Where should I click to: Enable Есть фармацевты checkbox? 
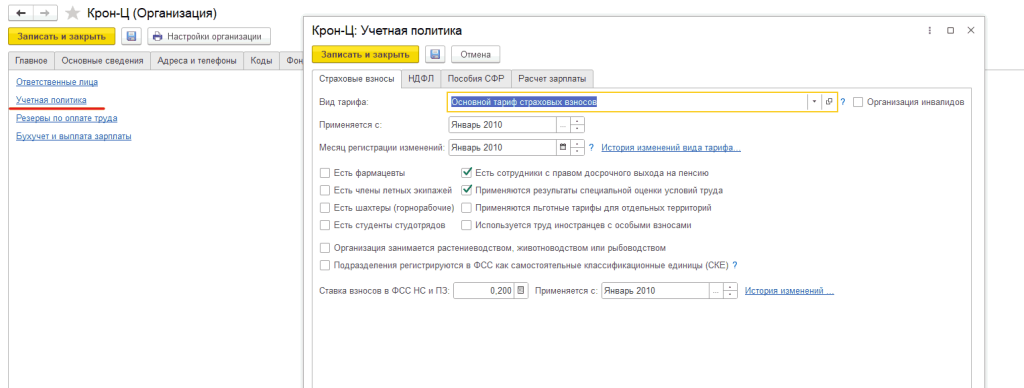(x=325, y=173)
